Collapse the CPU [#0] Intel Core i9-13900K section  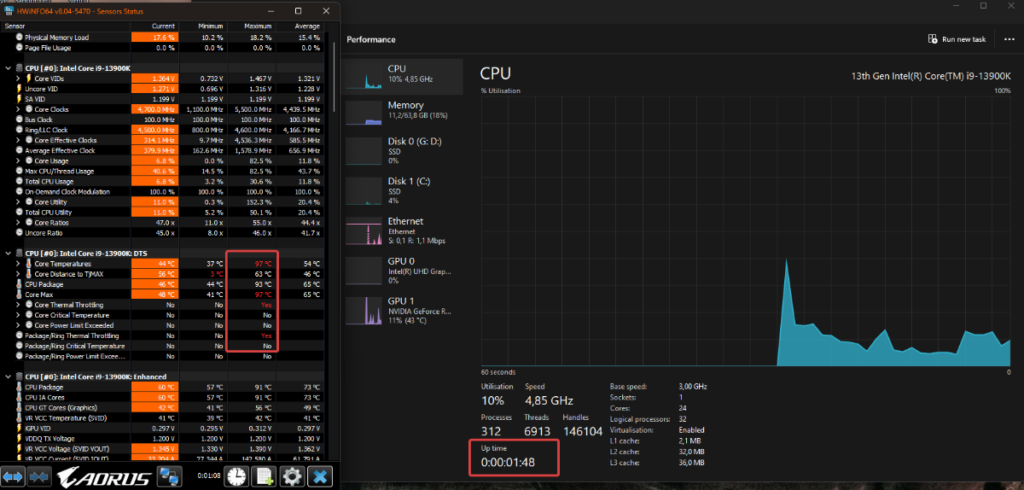point(8,68)
